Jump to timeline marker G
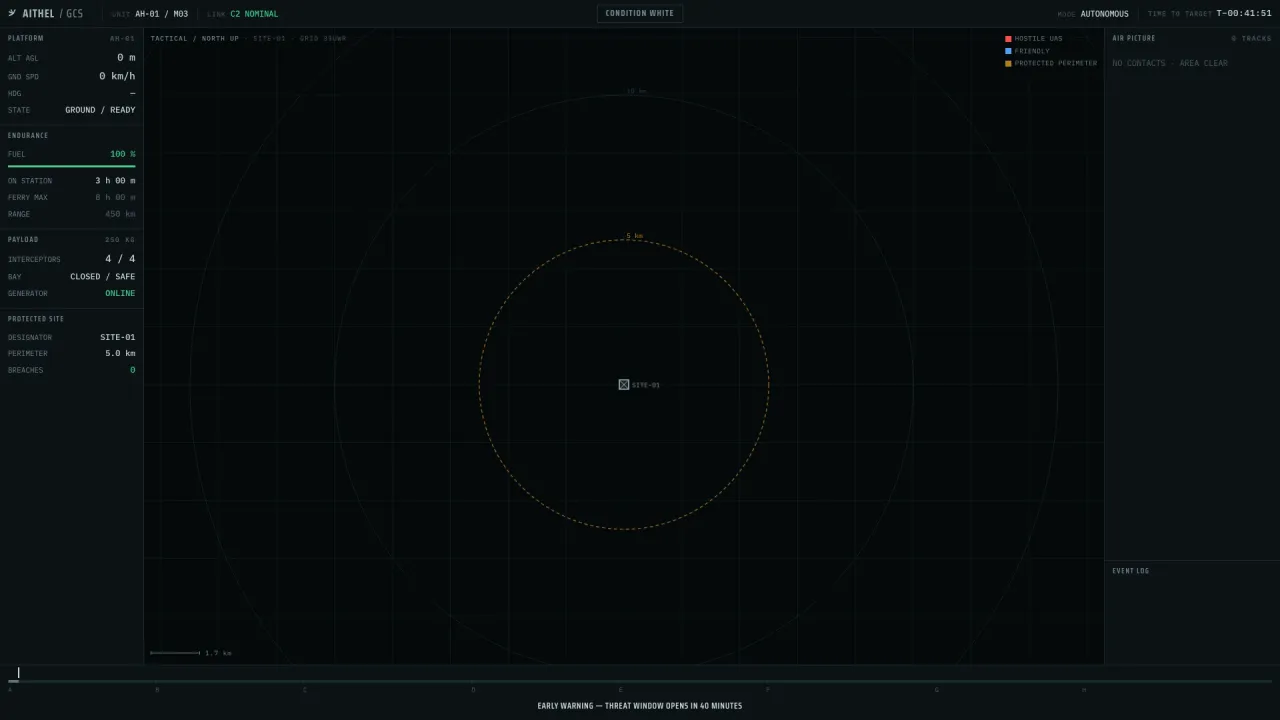1280x720 pixels. pos(937,689)
